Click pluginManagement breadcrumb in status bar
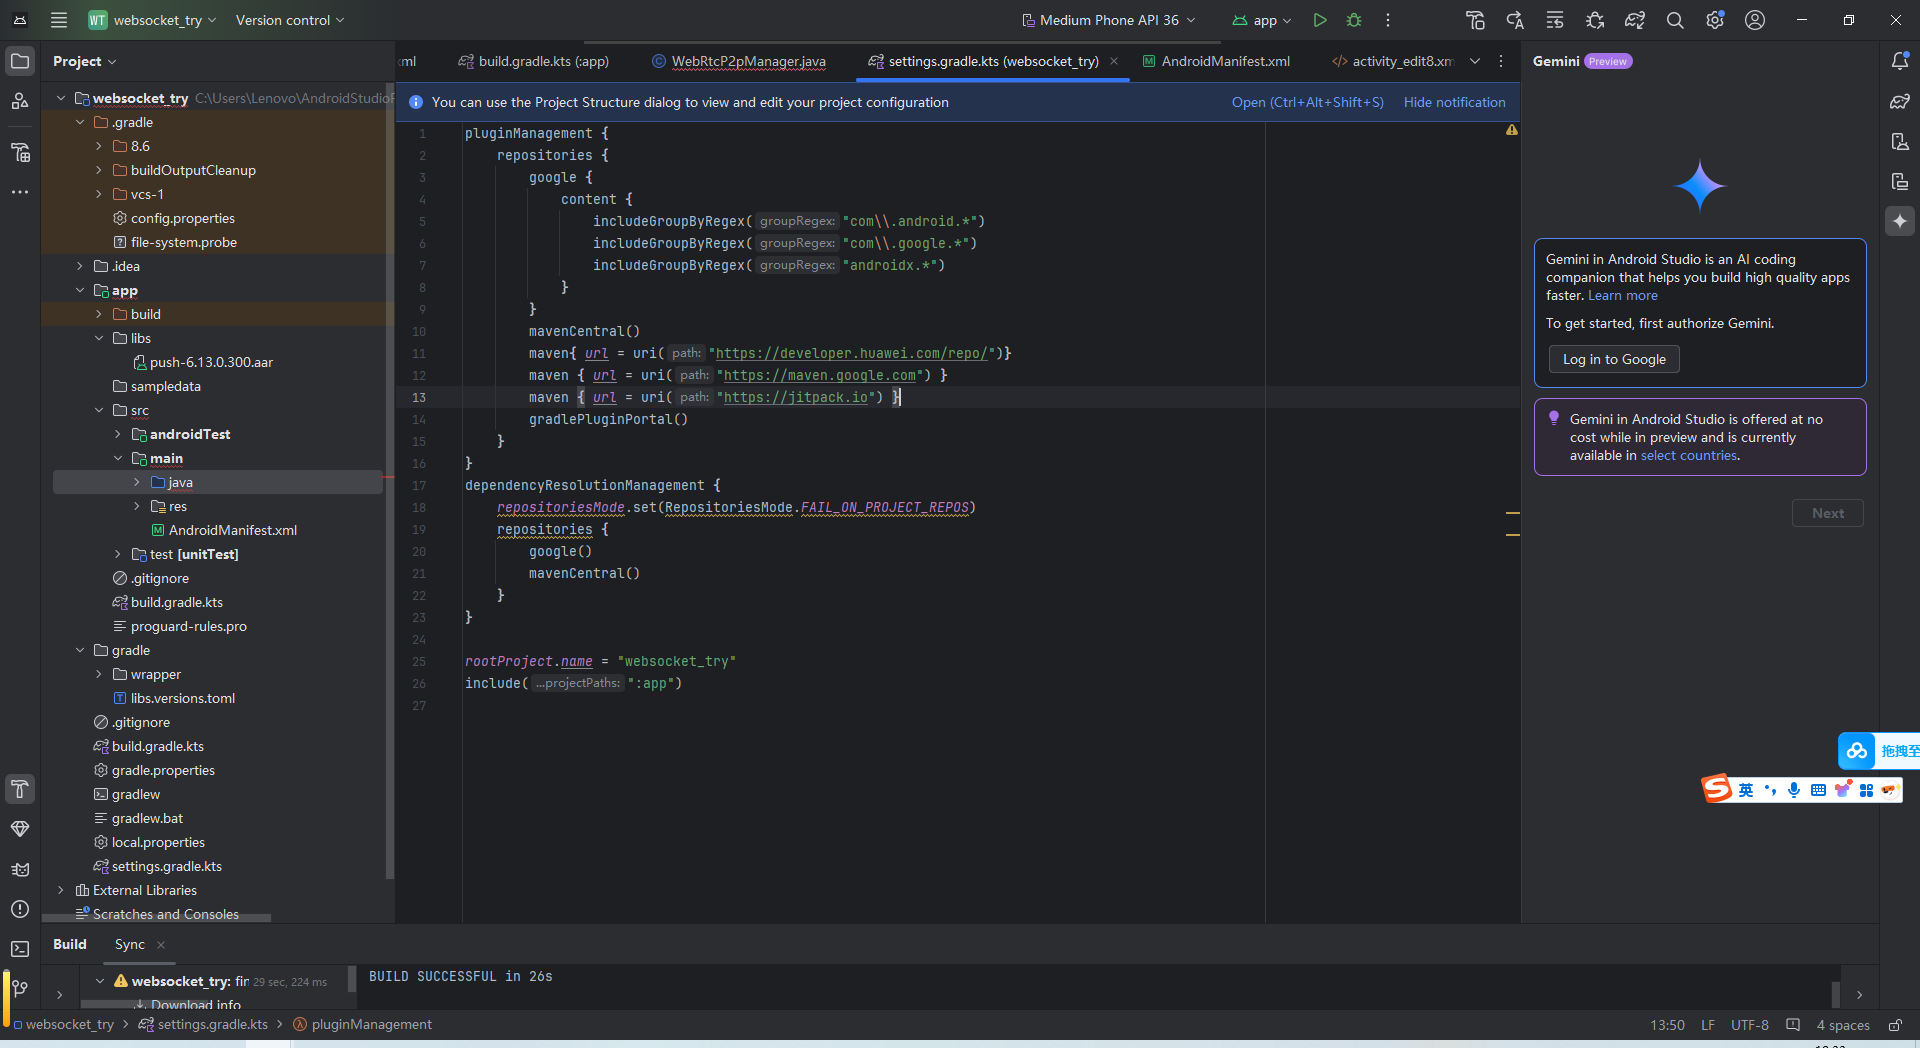This screenshot has width=1920, height=1048. pos(362,1025)
